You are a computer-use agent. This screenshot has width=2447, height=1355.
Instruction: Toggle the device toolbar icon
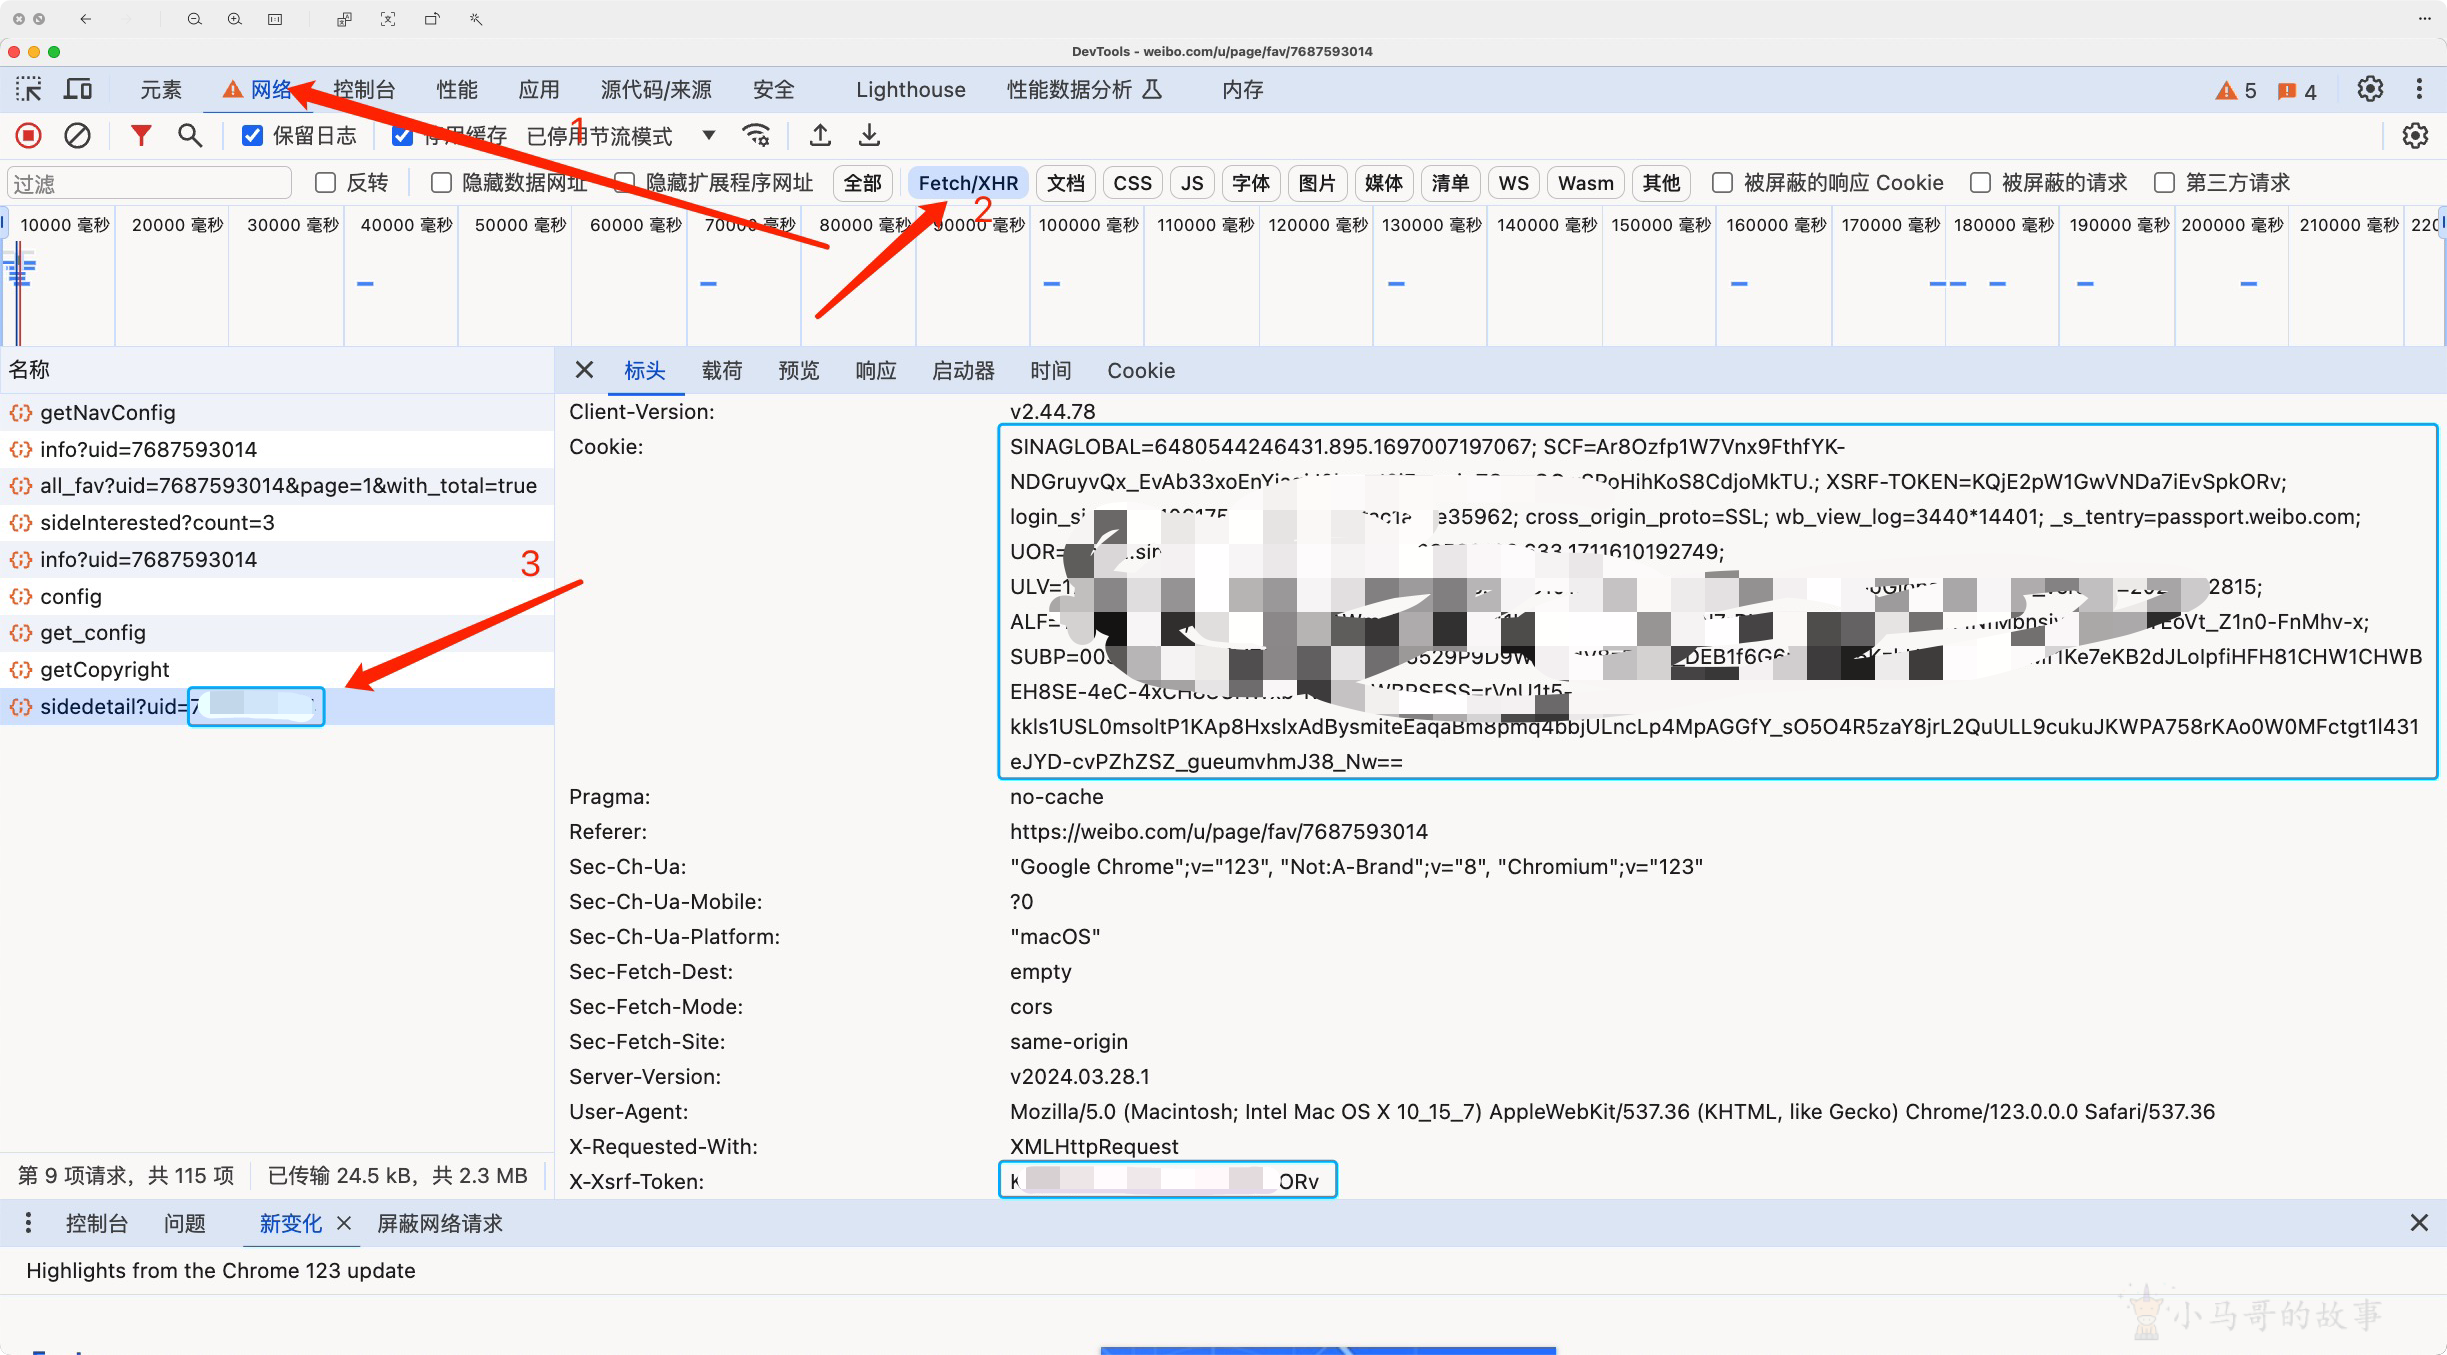pyautogui.click(x=78, y=90)
